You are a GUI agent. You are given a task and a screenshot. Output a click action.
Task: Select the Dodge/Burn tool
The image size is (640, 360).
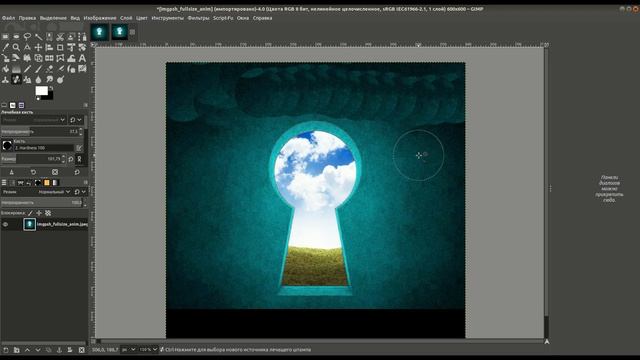(60, 80)
